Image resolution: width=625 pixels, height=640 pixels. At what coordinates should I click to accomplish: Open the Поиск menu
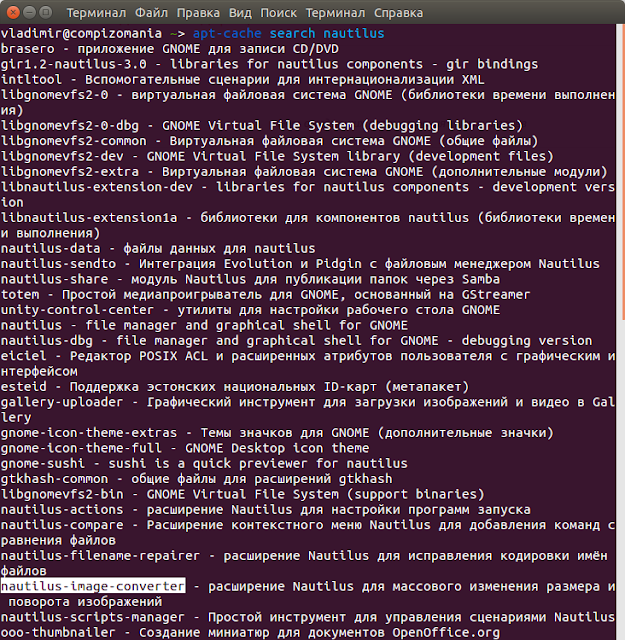click(x=279, y=13)
